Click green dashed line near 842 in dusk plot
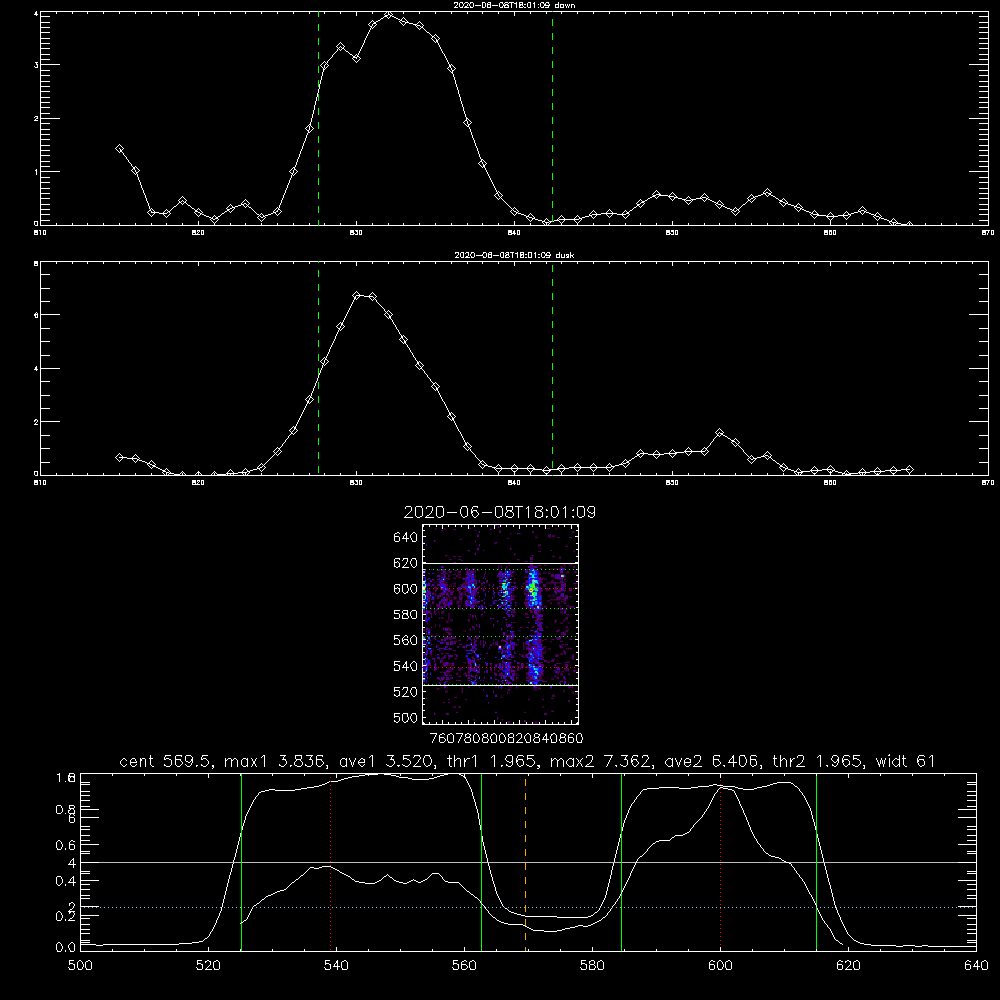 click(552, 368)
